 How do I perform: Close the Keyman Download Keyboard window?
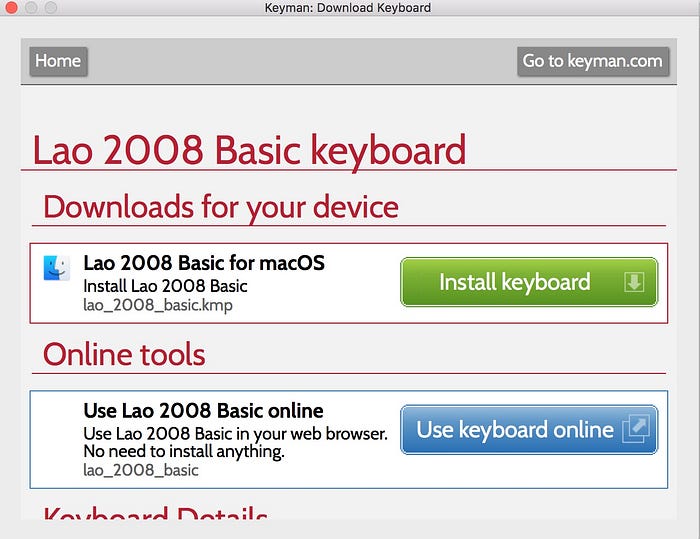(11, 8)
